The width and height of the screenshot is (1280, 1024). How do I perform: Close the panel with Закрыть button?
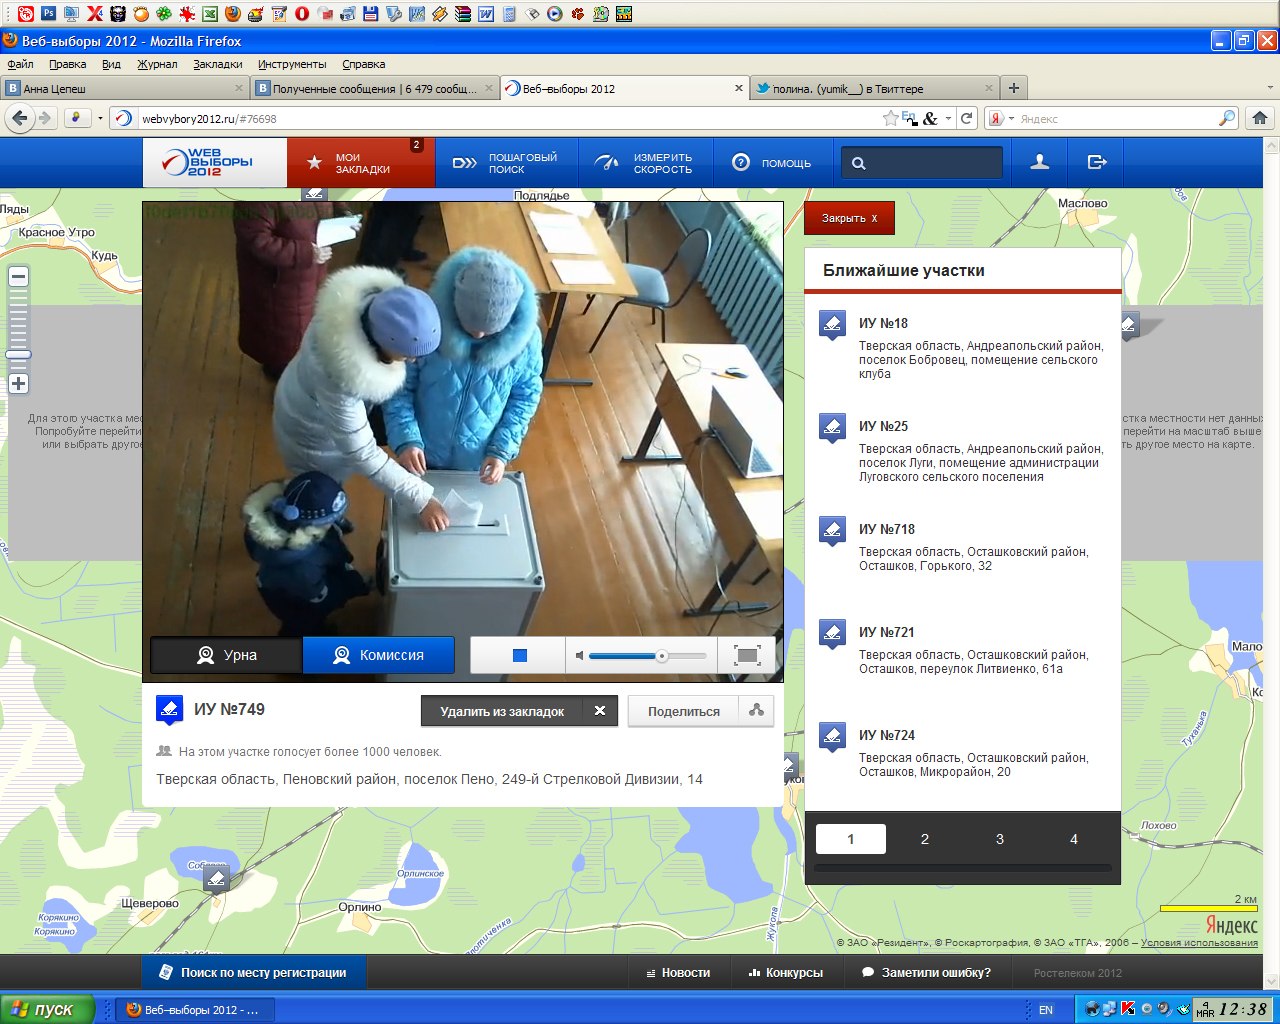[849, 218]
